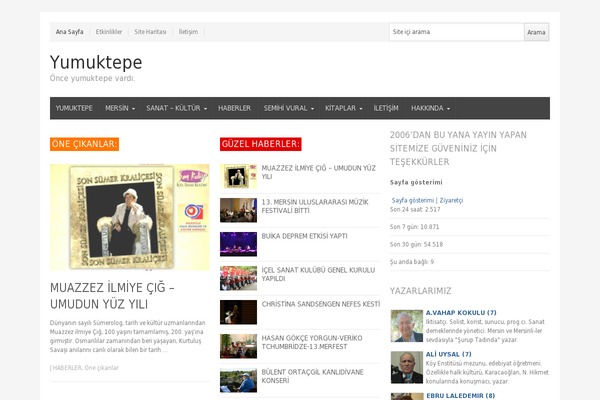Open HABERLER in main navigation
This screenshot has height=400, width=600.
pos(235,108)
